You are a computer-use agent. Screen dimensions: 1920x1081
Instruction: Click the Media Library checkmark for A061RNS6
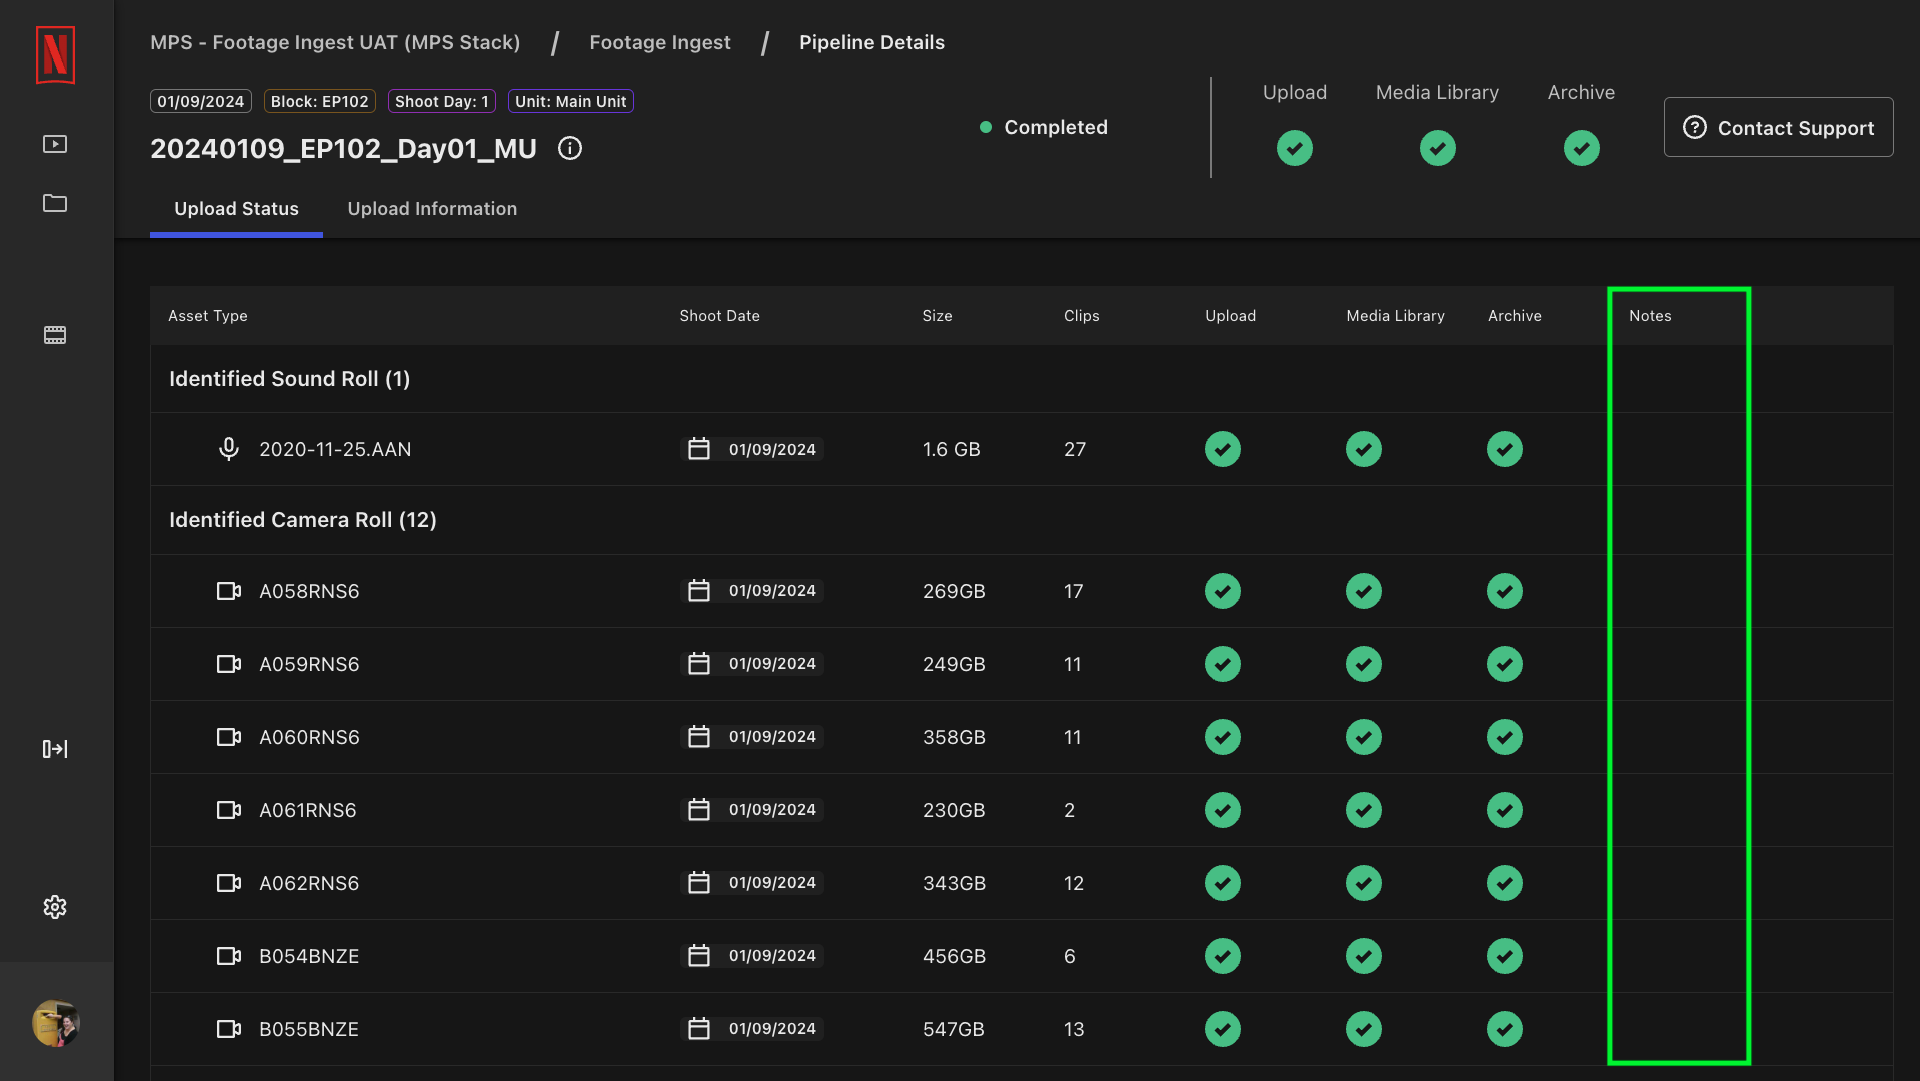[1364, 810]
